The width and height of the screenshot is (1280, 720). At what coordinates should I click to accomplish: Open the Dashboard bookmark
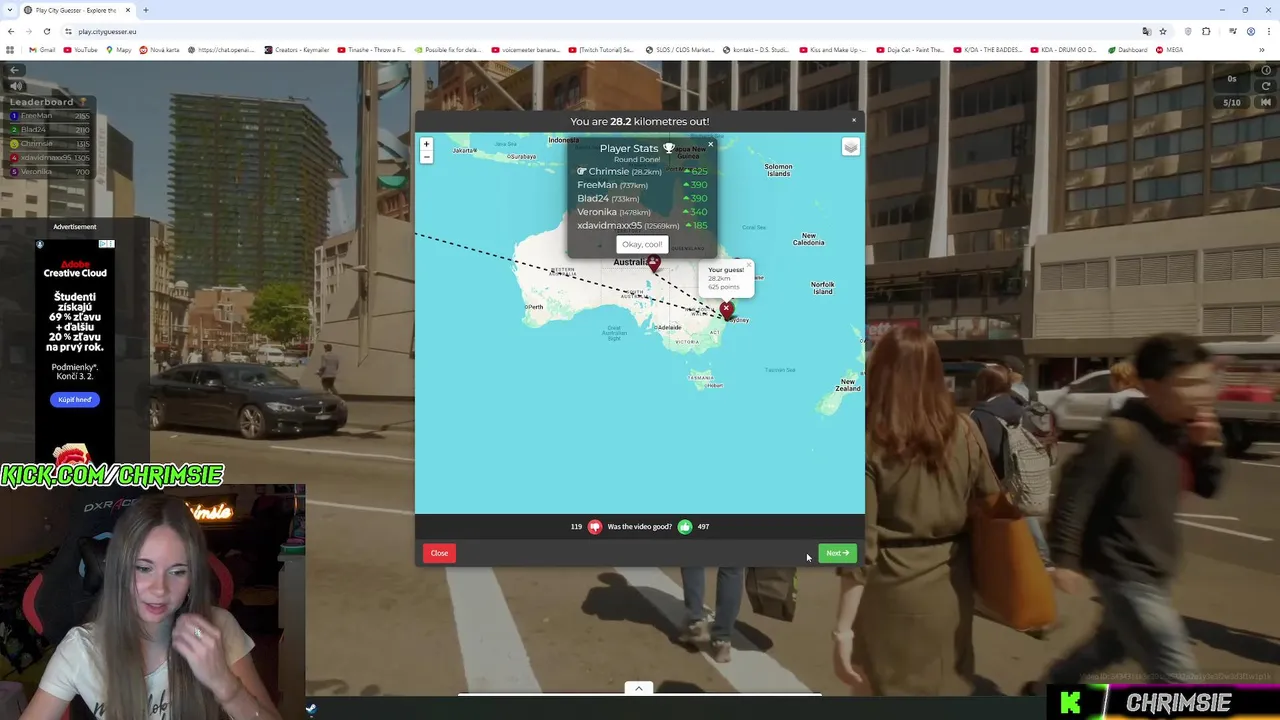click(x=1127, y=50)
